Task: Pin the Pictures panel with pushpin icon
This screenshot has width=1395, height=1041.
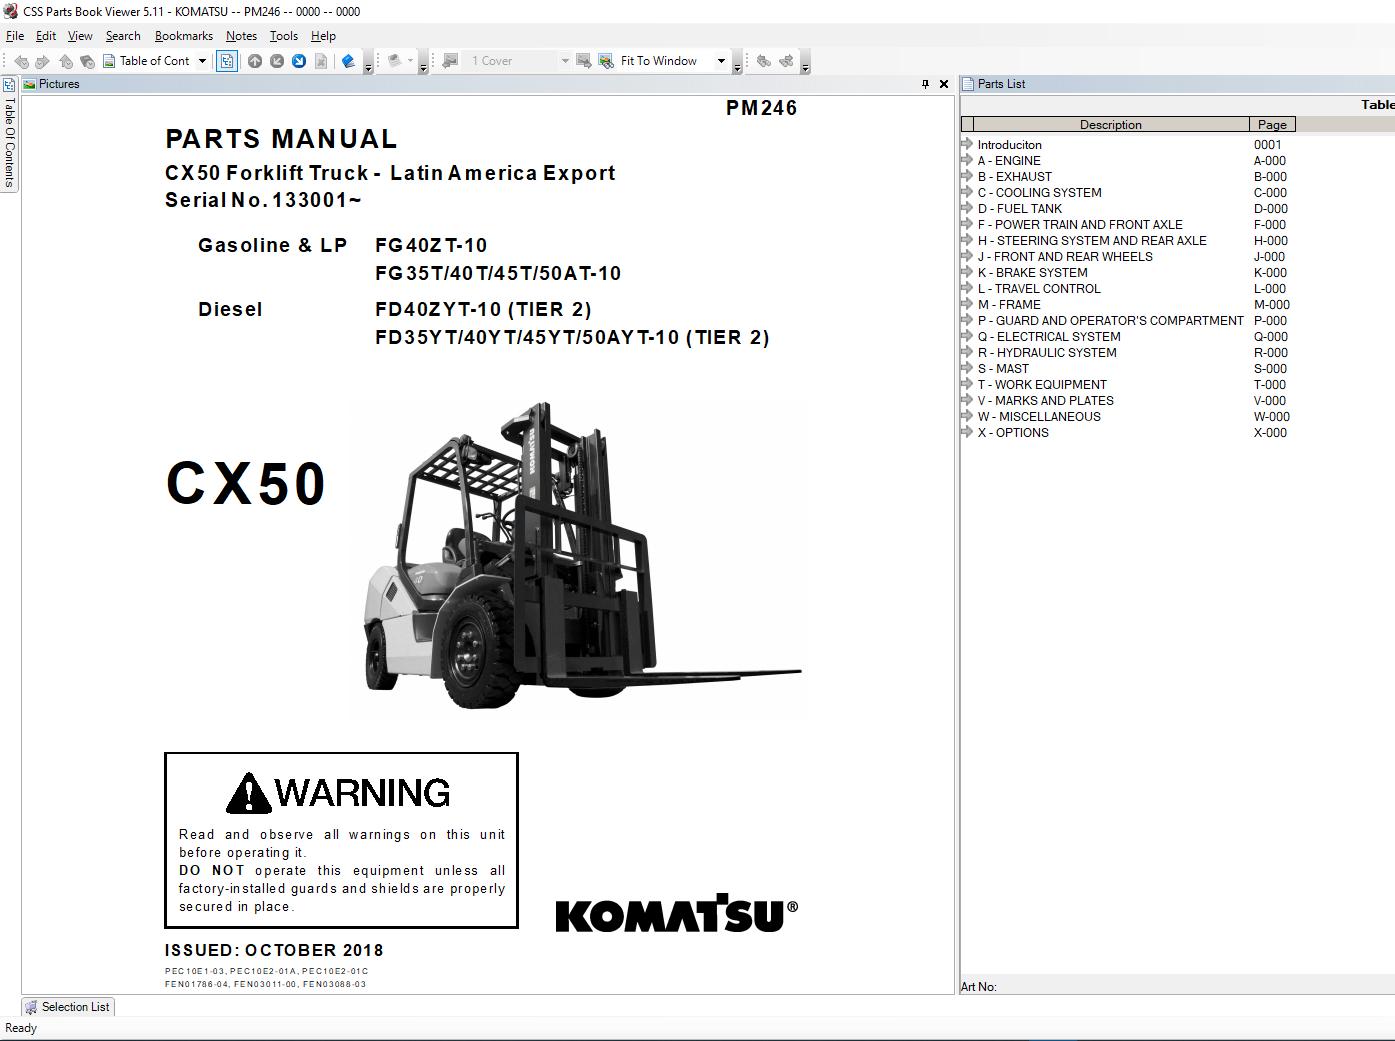Action: click(x=925, y=84)
